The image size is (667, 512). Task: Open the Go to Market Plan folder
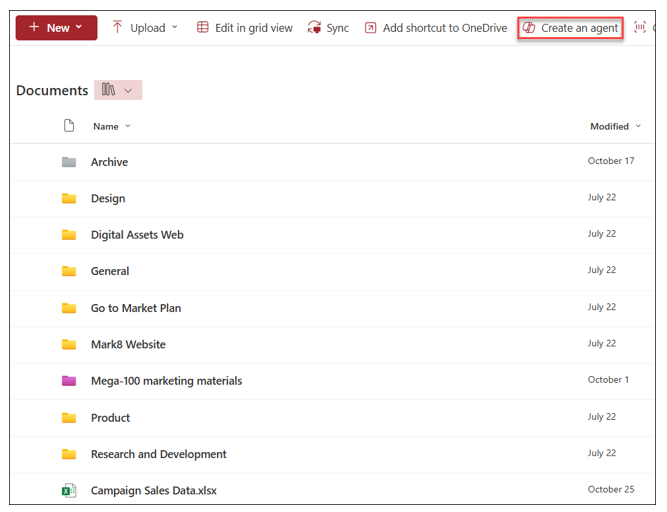click(136, 308)
